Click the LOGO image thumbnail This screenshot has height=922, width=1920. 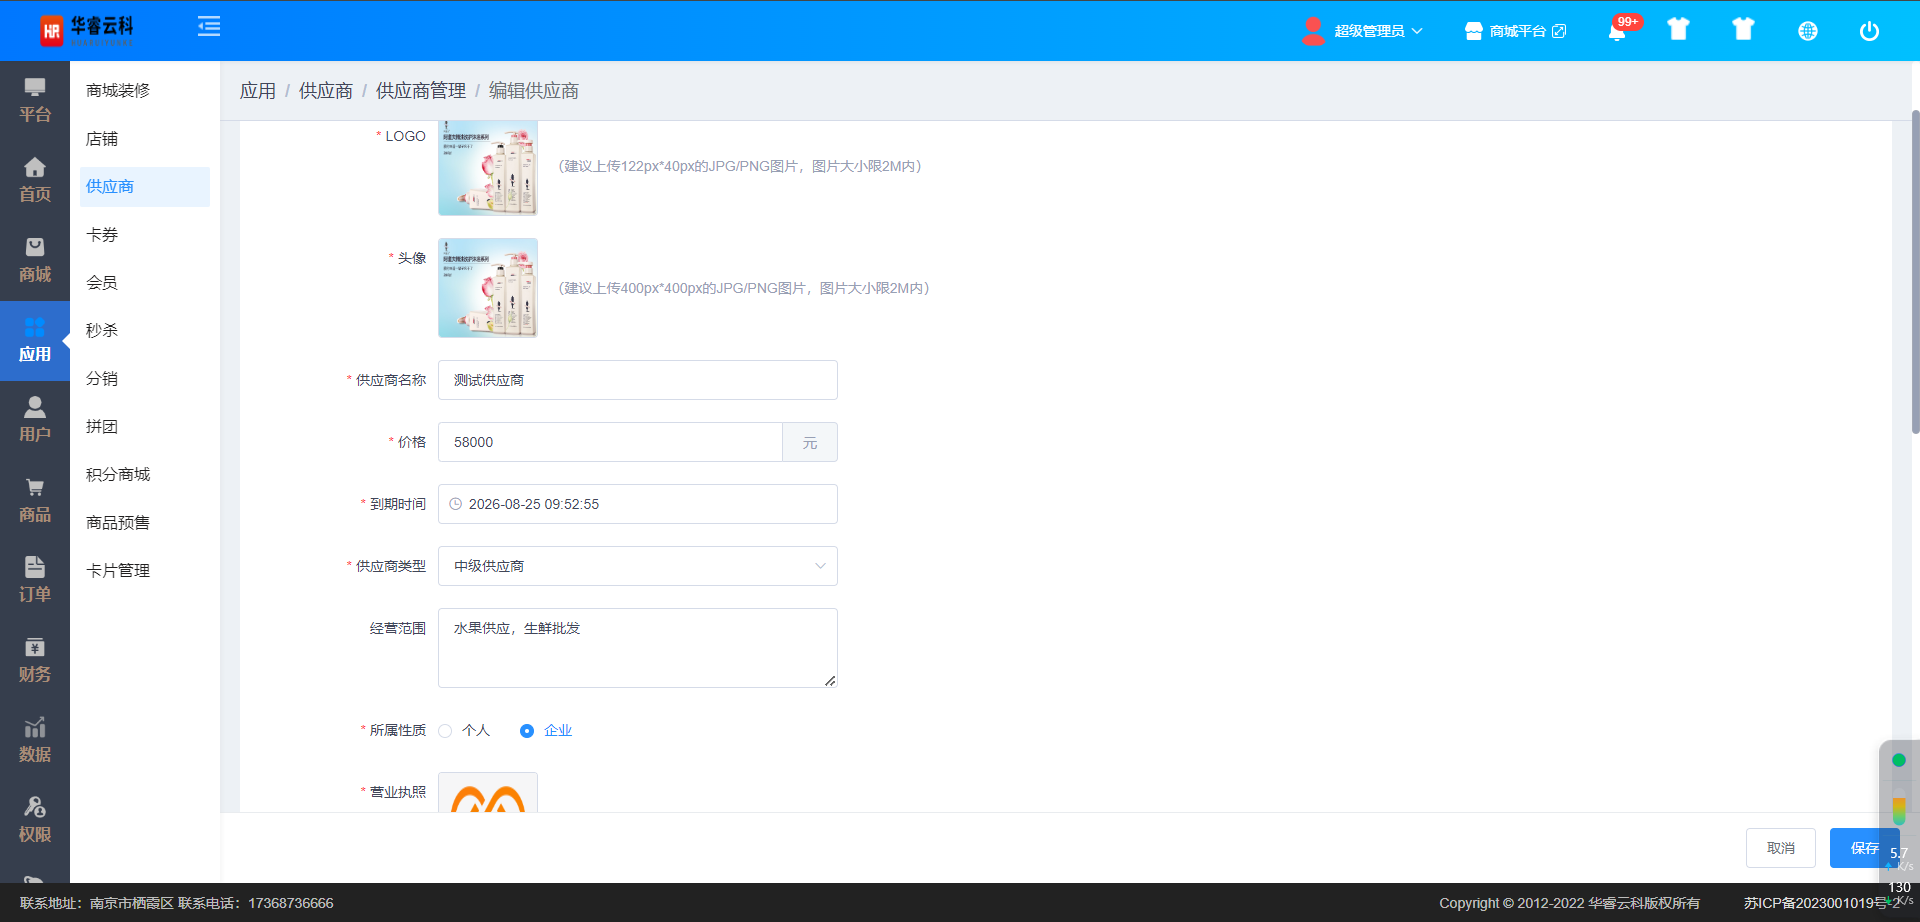[x=488, y=168]
